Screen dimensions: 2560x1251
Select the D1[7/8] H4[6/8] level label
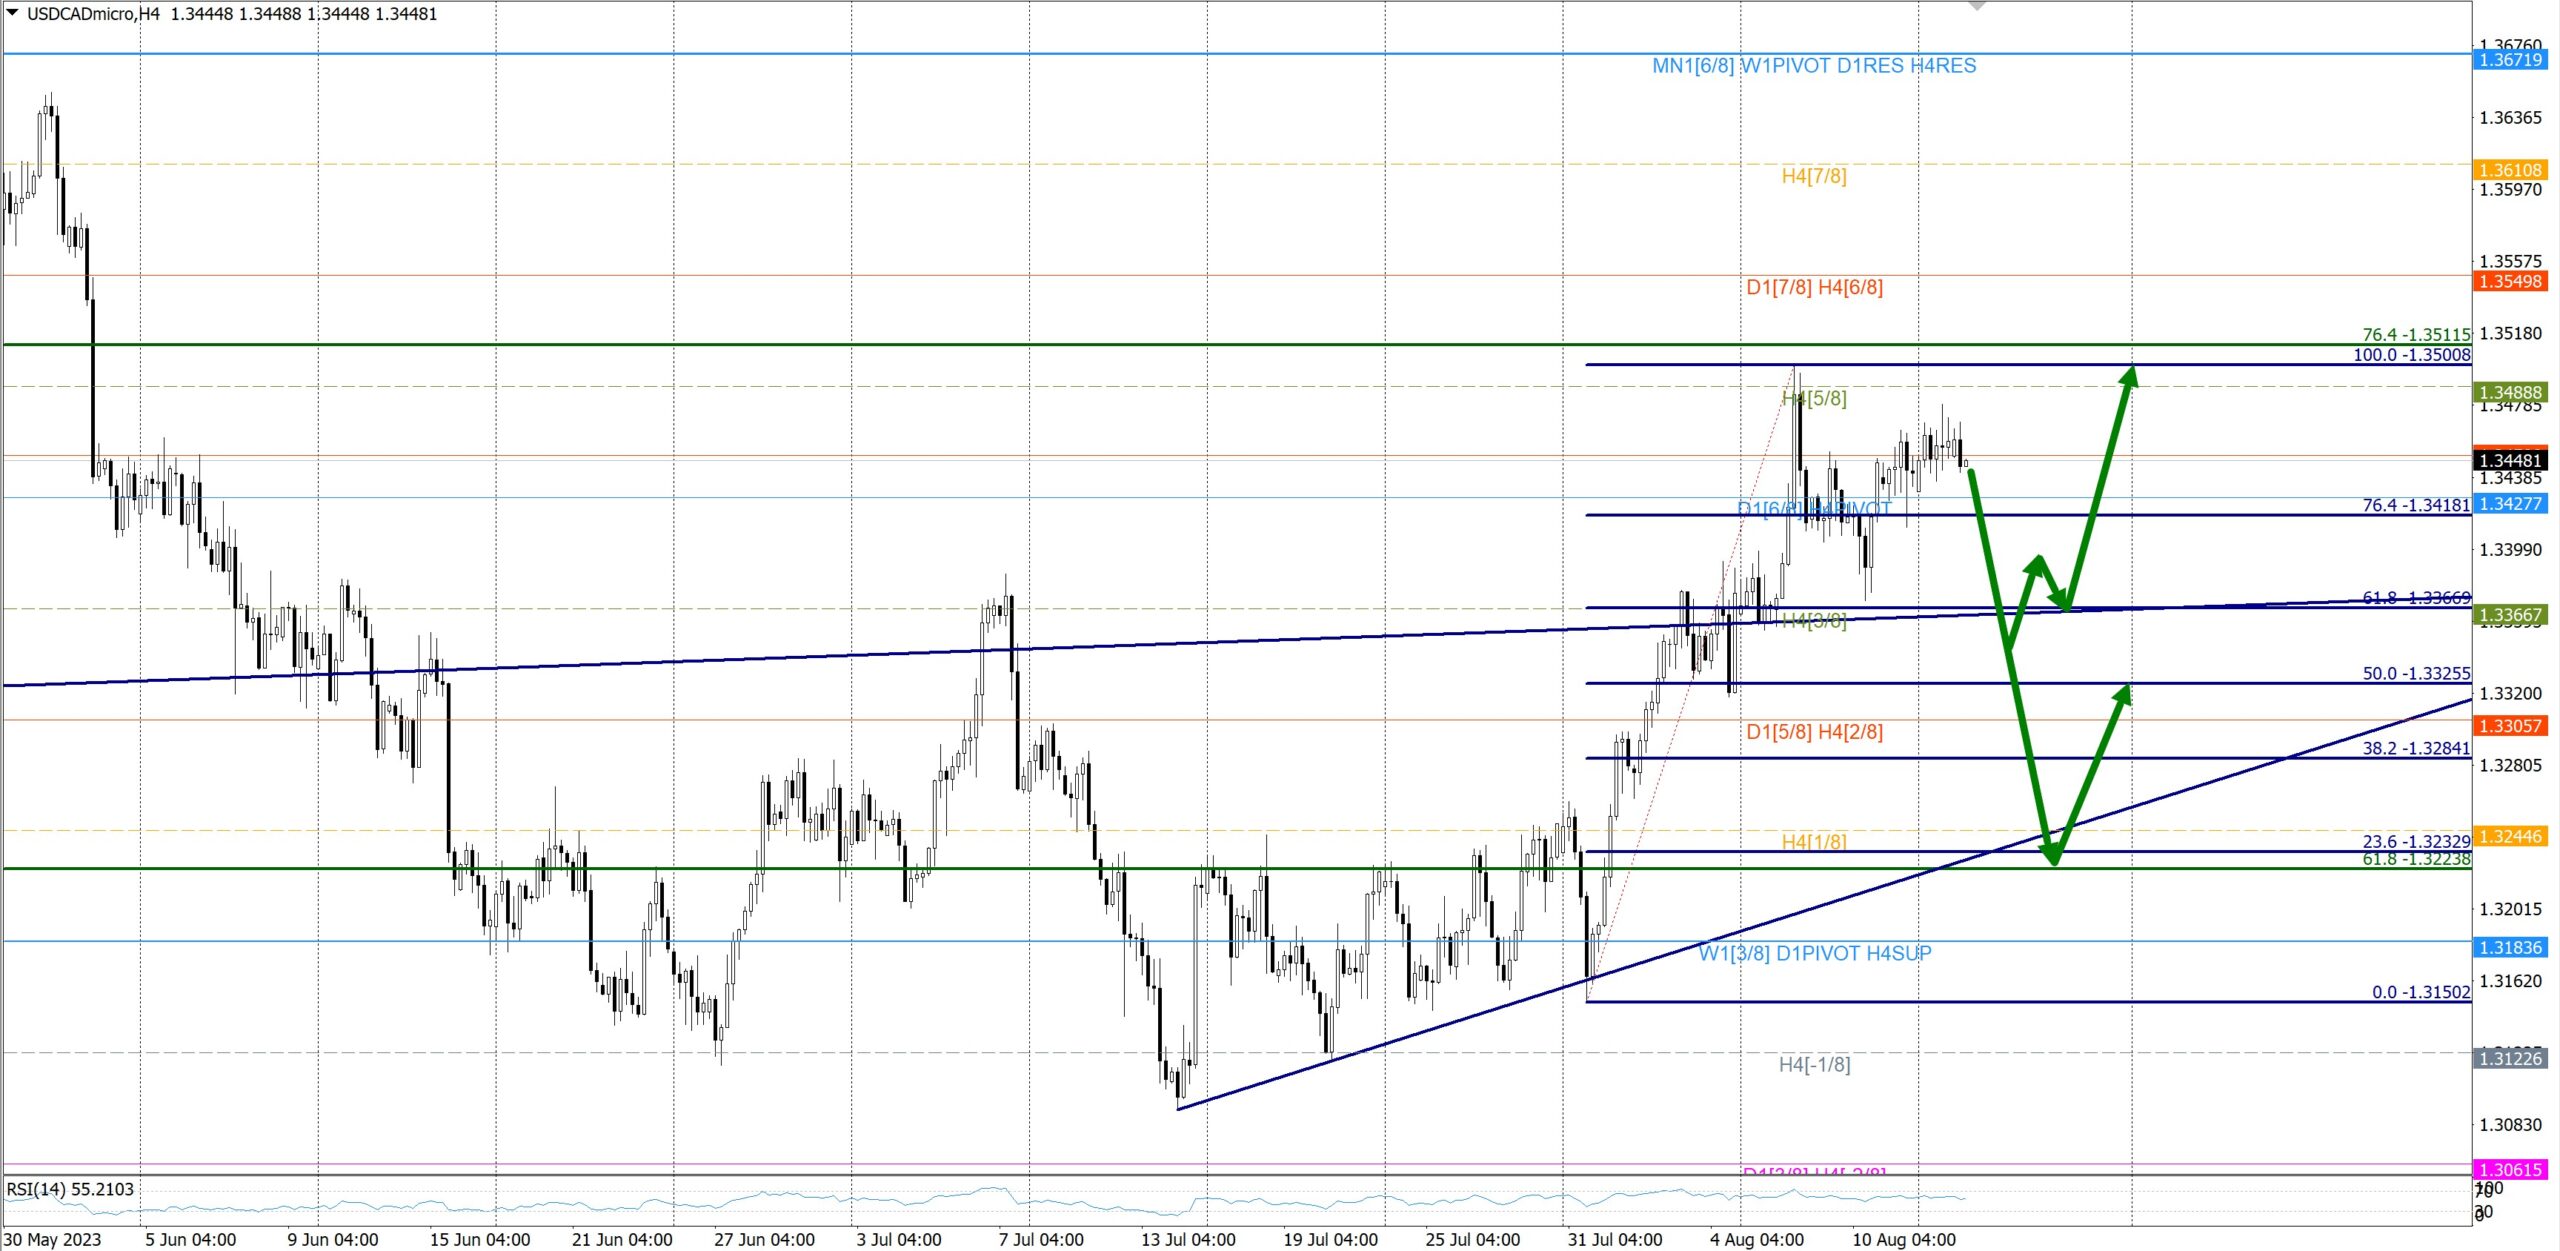(1813, 288)
